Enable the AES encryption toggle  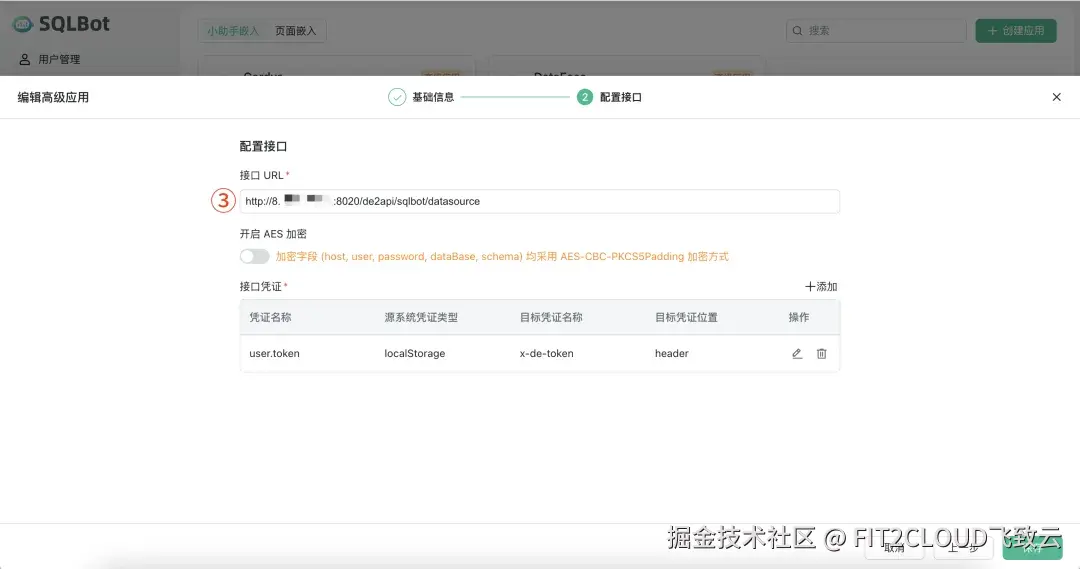coord(254,256)
